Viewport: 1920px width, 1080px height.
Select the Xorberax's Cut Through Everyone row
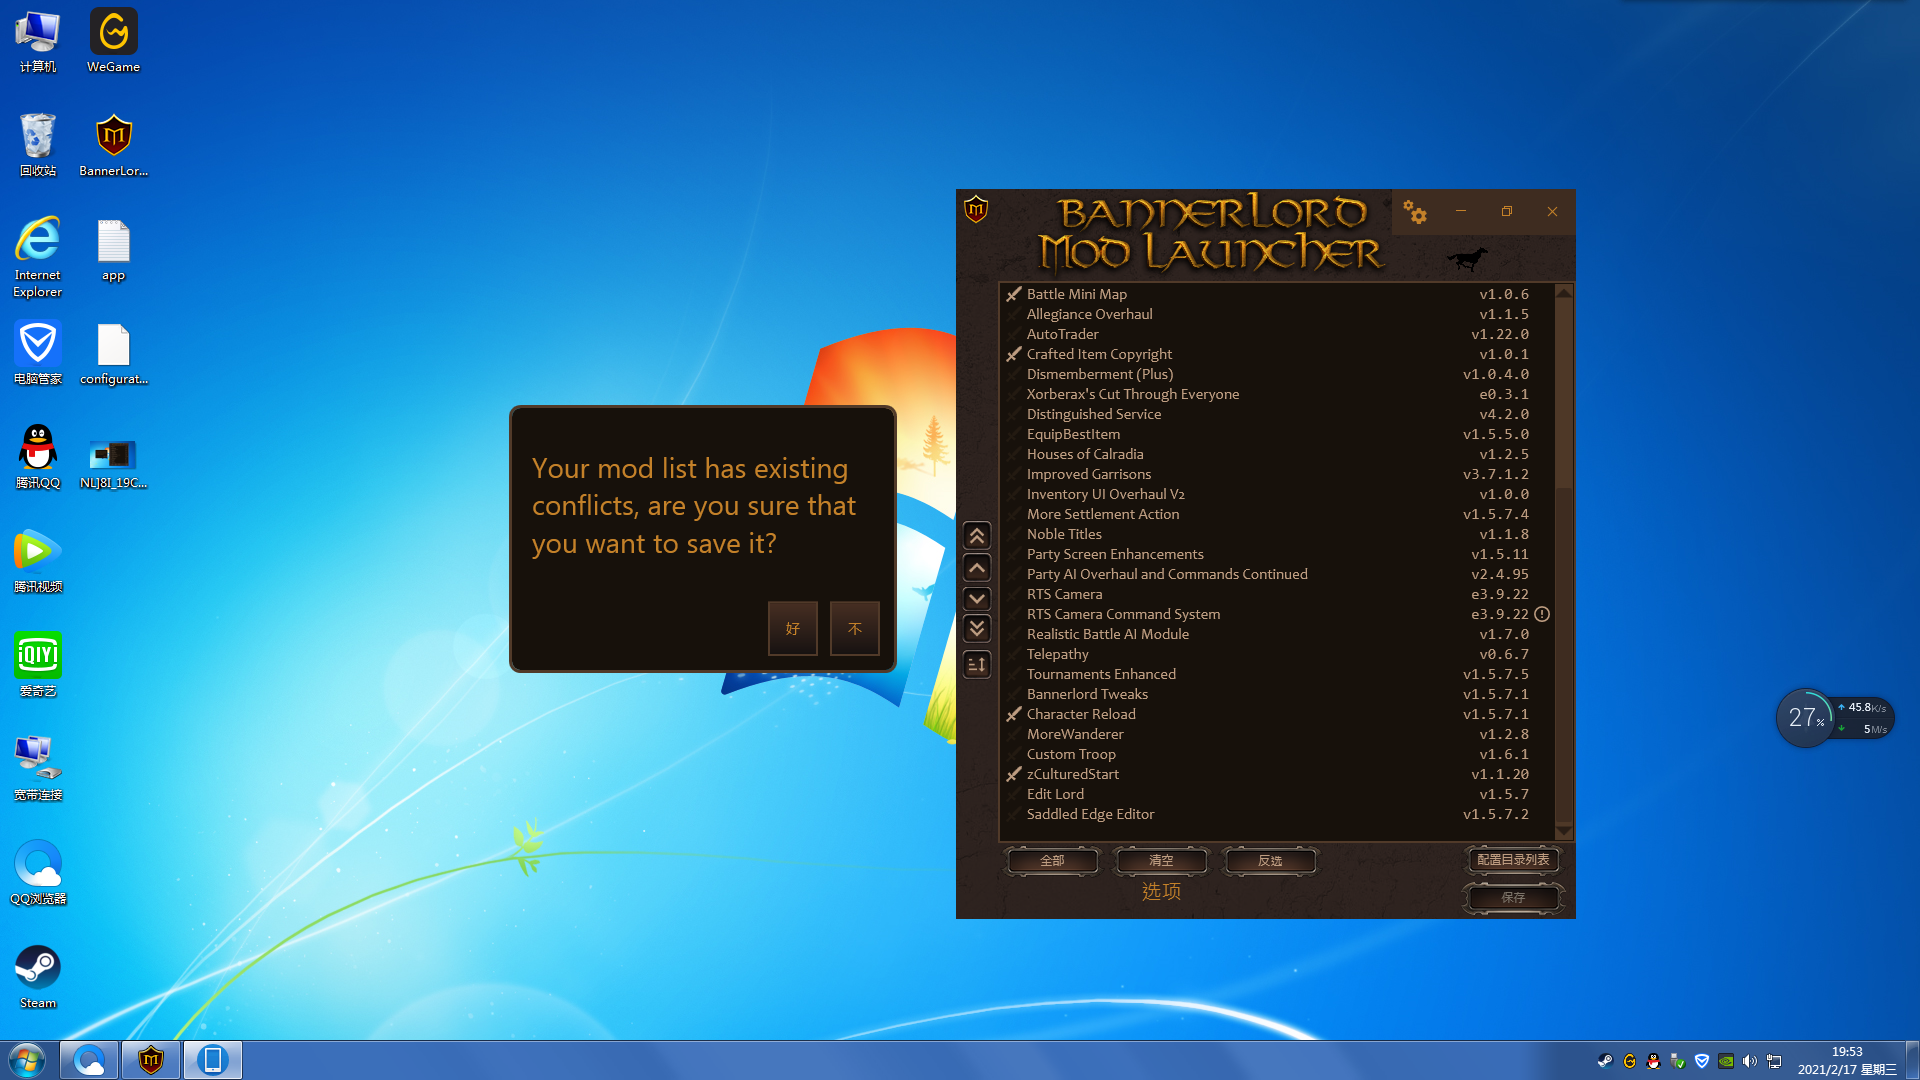pos(1277,394)
